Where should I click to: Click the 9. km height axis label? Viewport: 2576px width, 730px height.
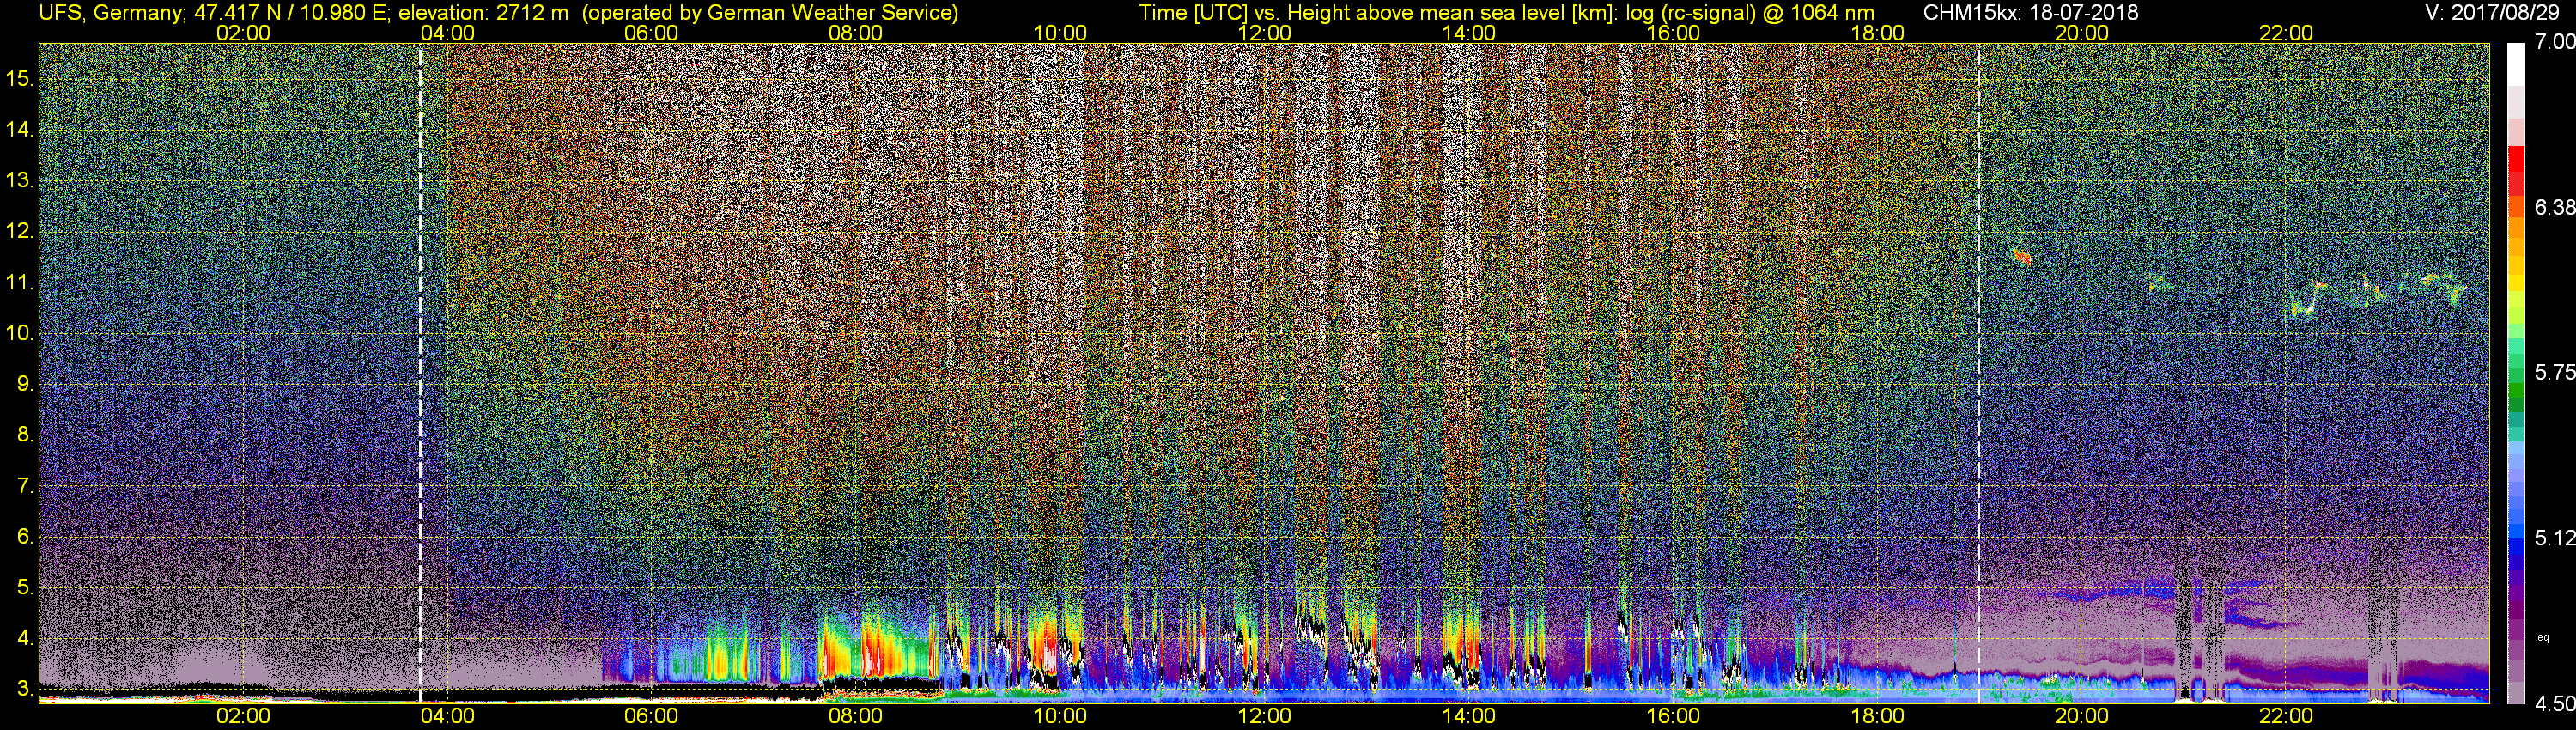click(26, 384)
